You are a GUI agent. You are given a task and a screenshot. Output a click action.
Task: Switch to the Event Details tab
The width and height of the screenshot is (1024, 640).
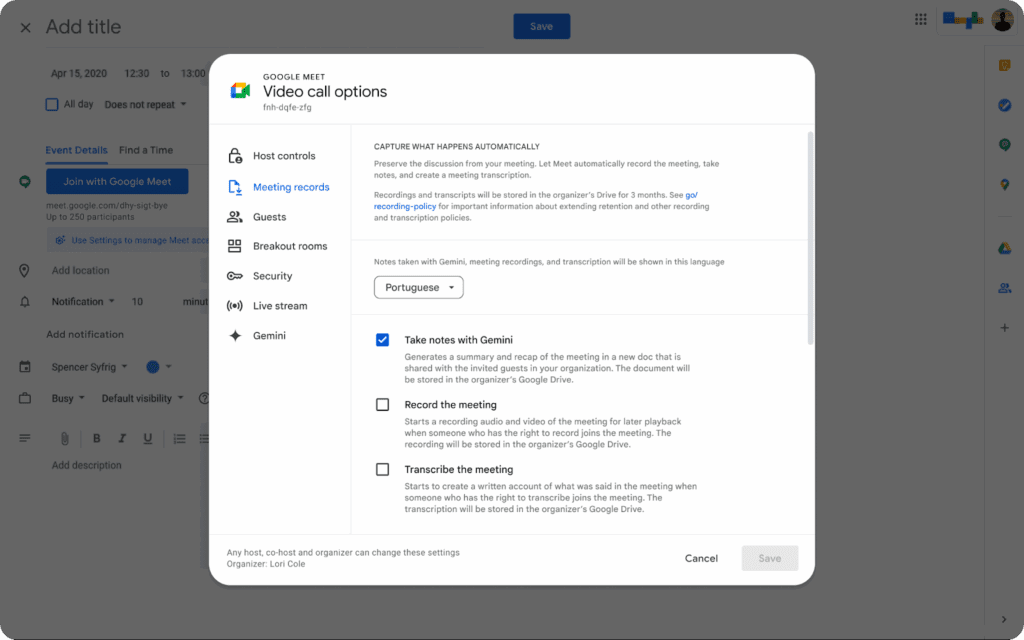(x=76, y=150)
